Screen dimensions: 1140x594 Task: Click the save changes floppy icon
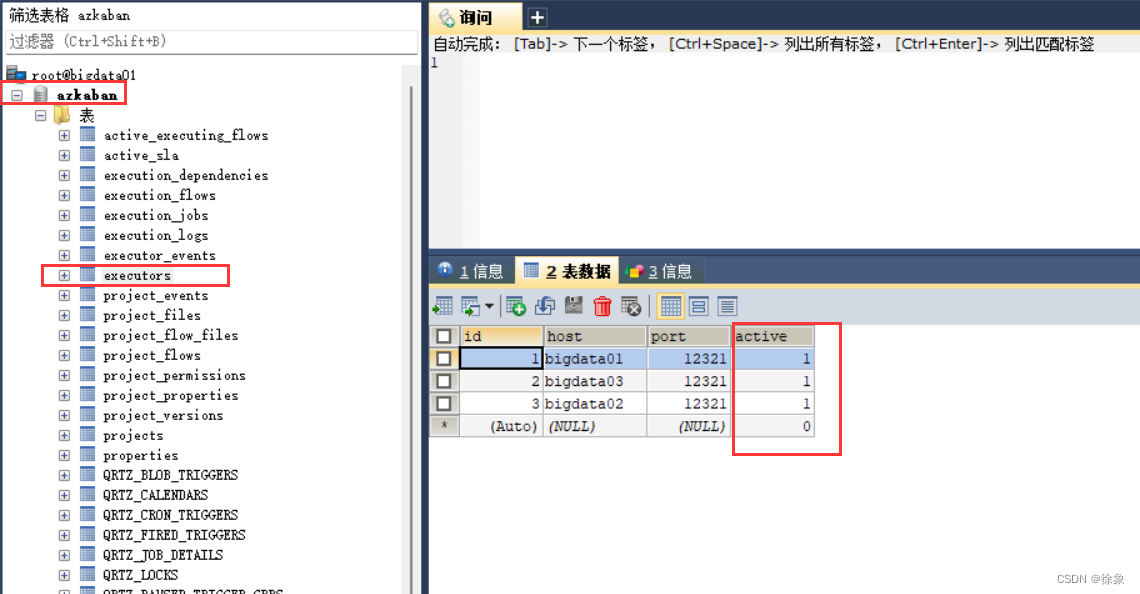(574, 306)
